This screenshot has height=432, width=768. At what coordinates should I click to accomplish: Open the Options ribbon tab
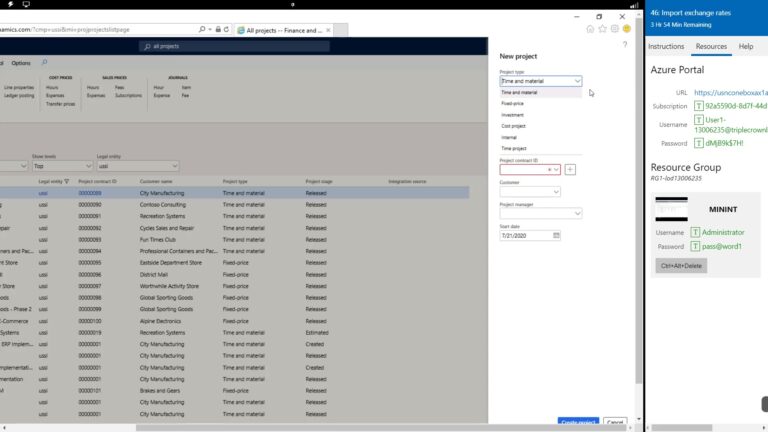21,63
